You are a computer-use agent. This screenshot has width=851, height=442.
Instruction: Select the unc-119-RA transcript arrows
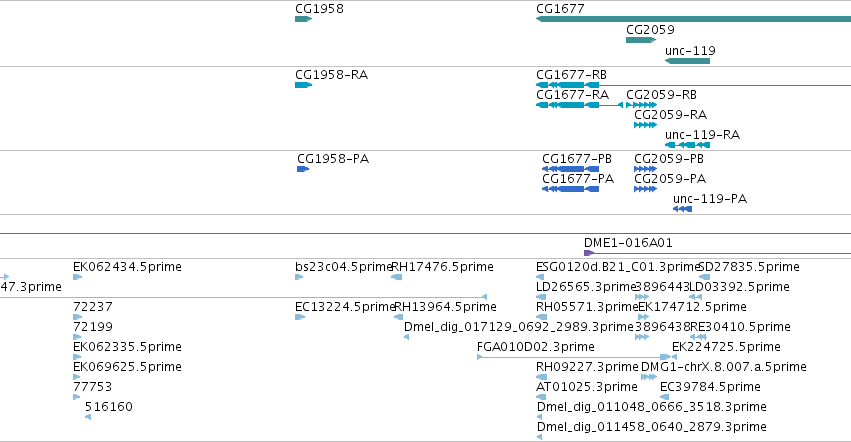687,145
